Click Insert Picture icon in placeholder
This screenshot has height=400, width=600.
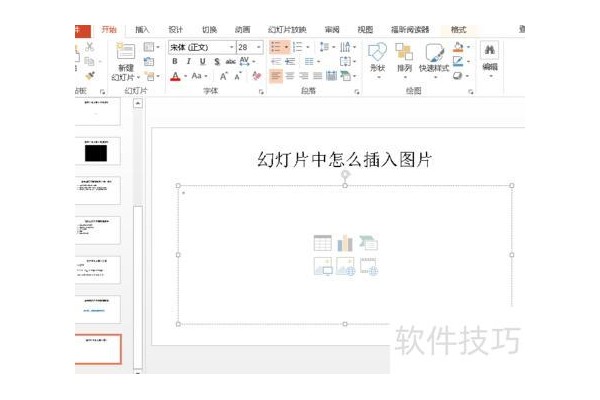click(x=323, y=266)
